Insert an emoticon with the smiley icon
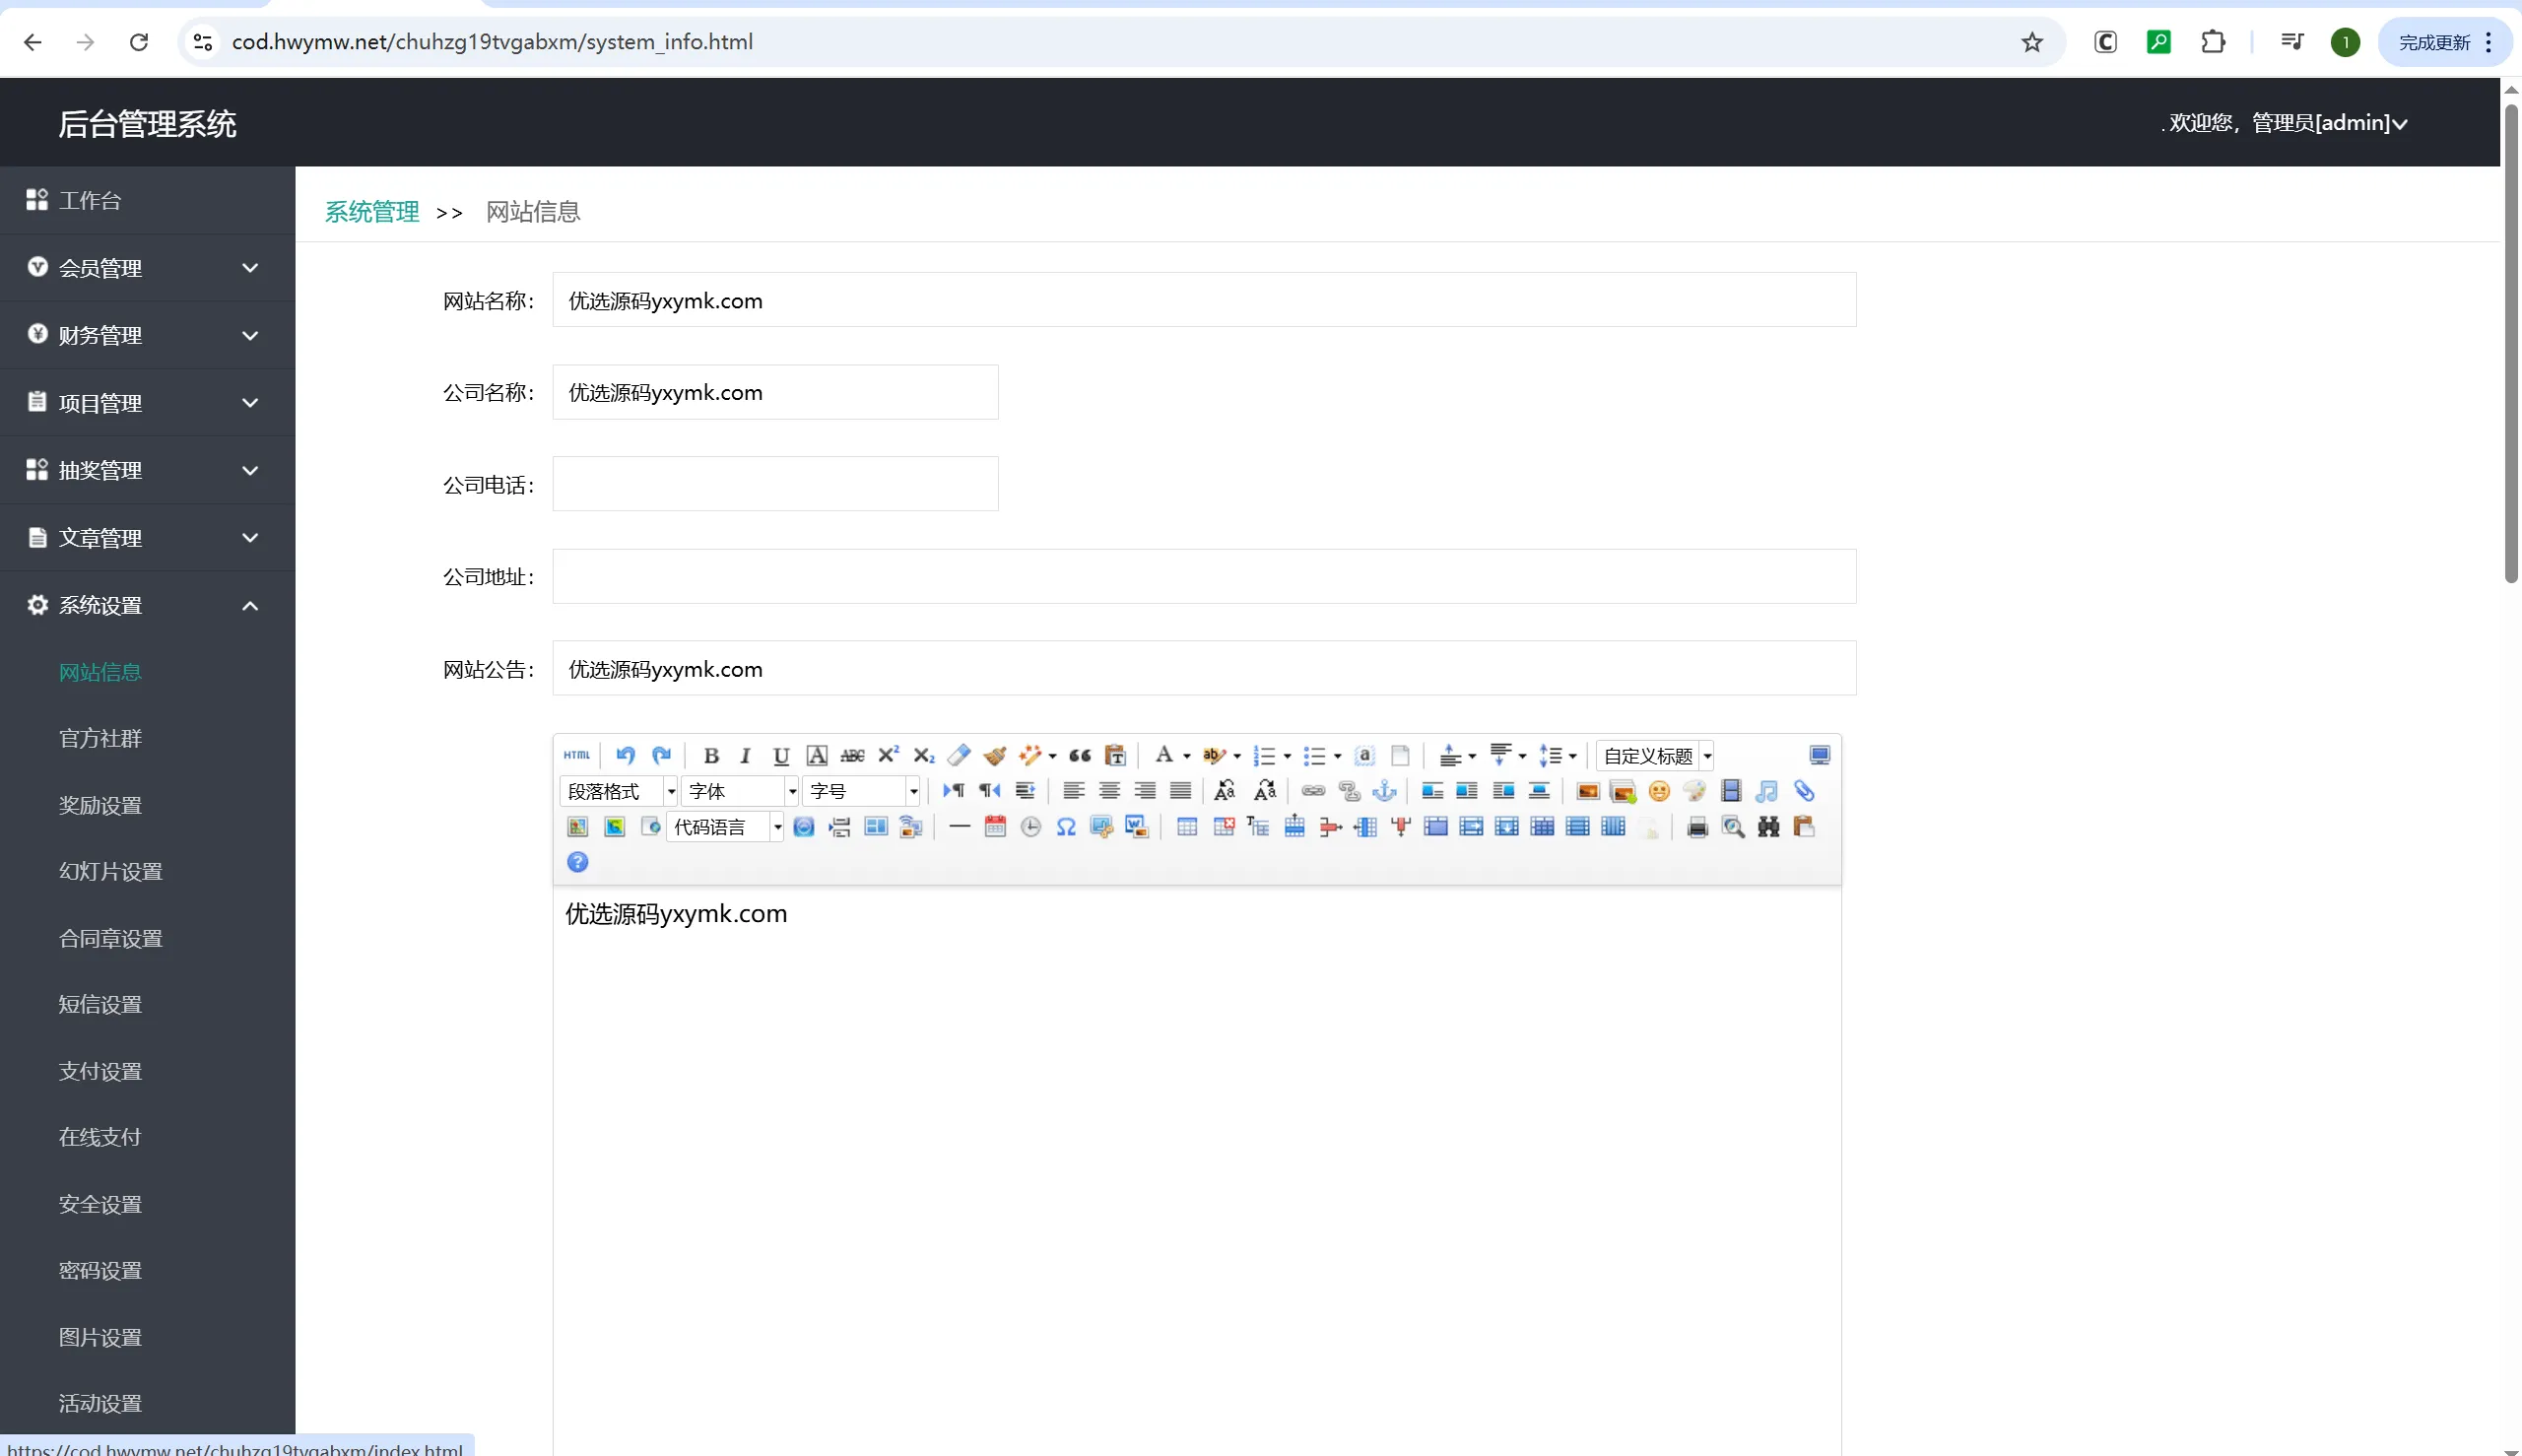Image resolution: width=2522 pixels, height=1456 pixels. coord(1659,791)
